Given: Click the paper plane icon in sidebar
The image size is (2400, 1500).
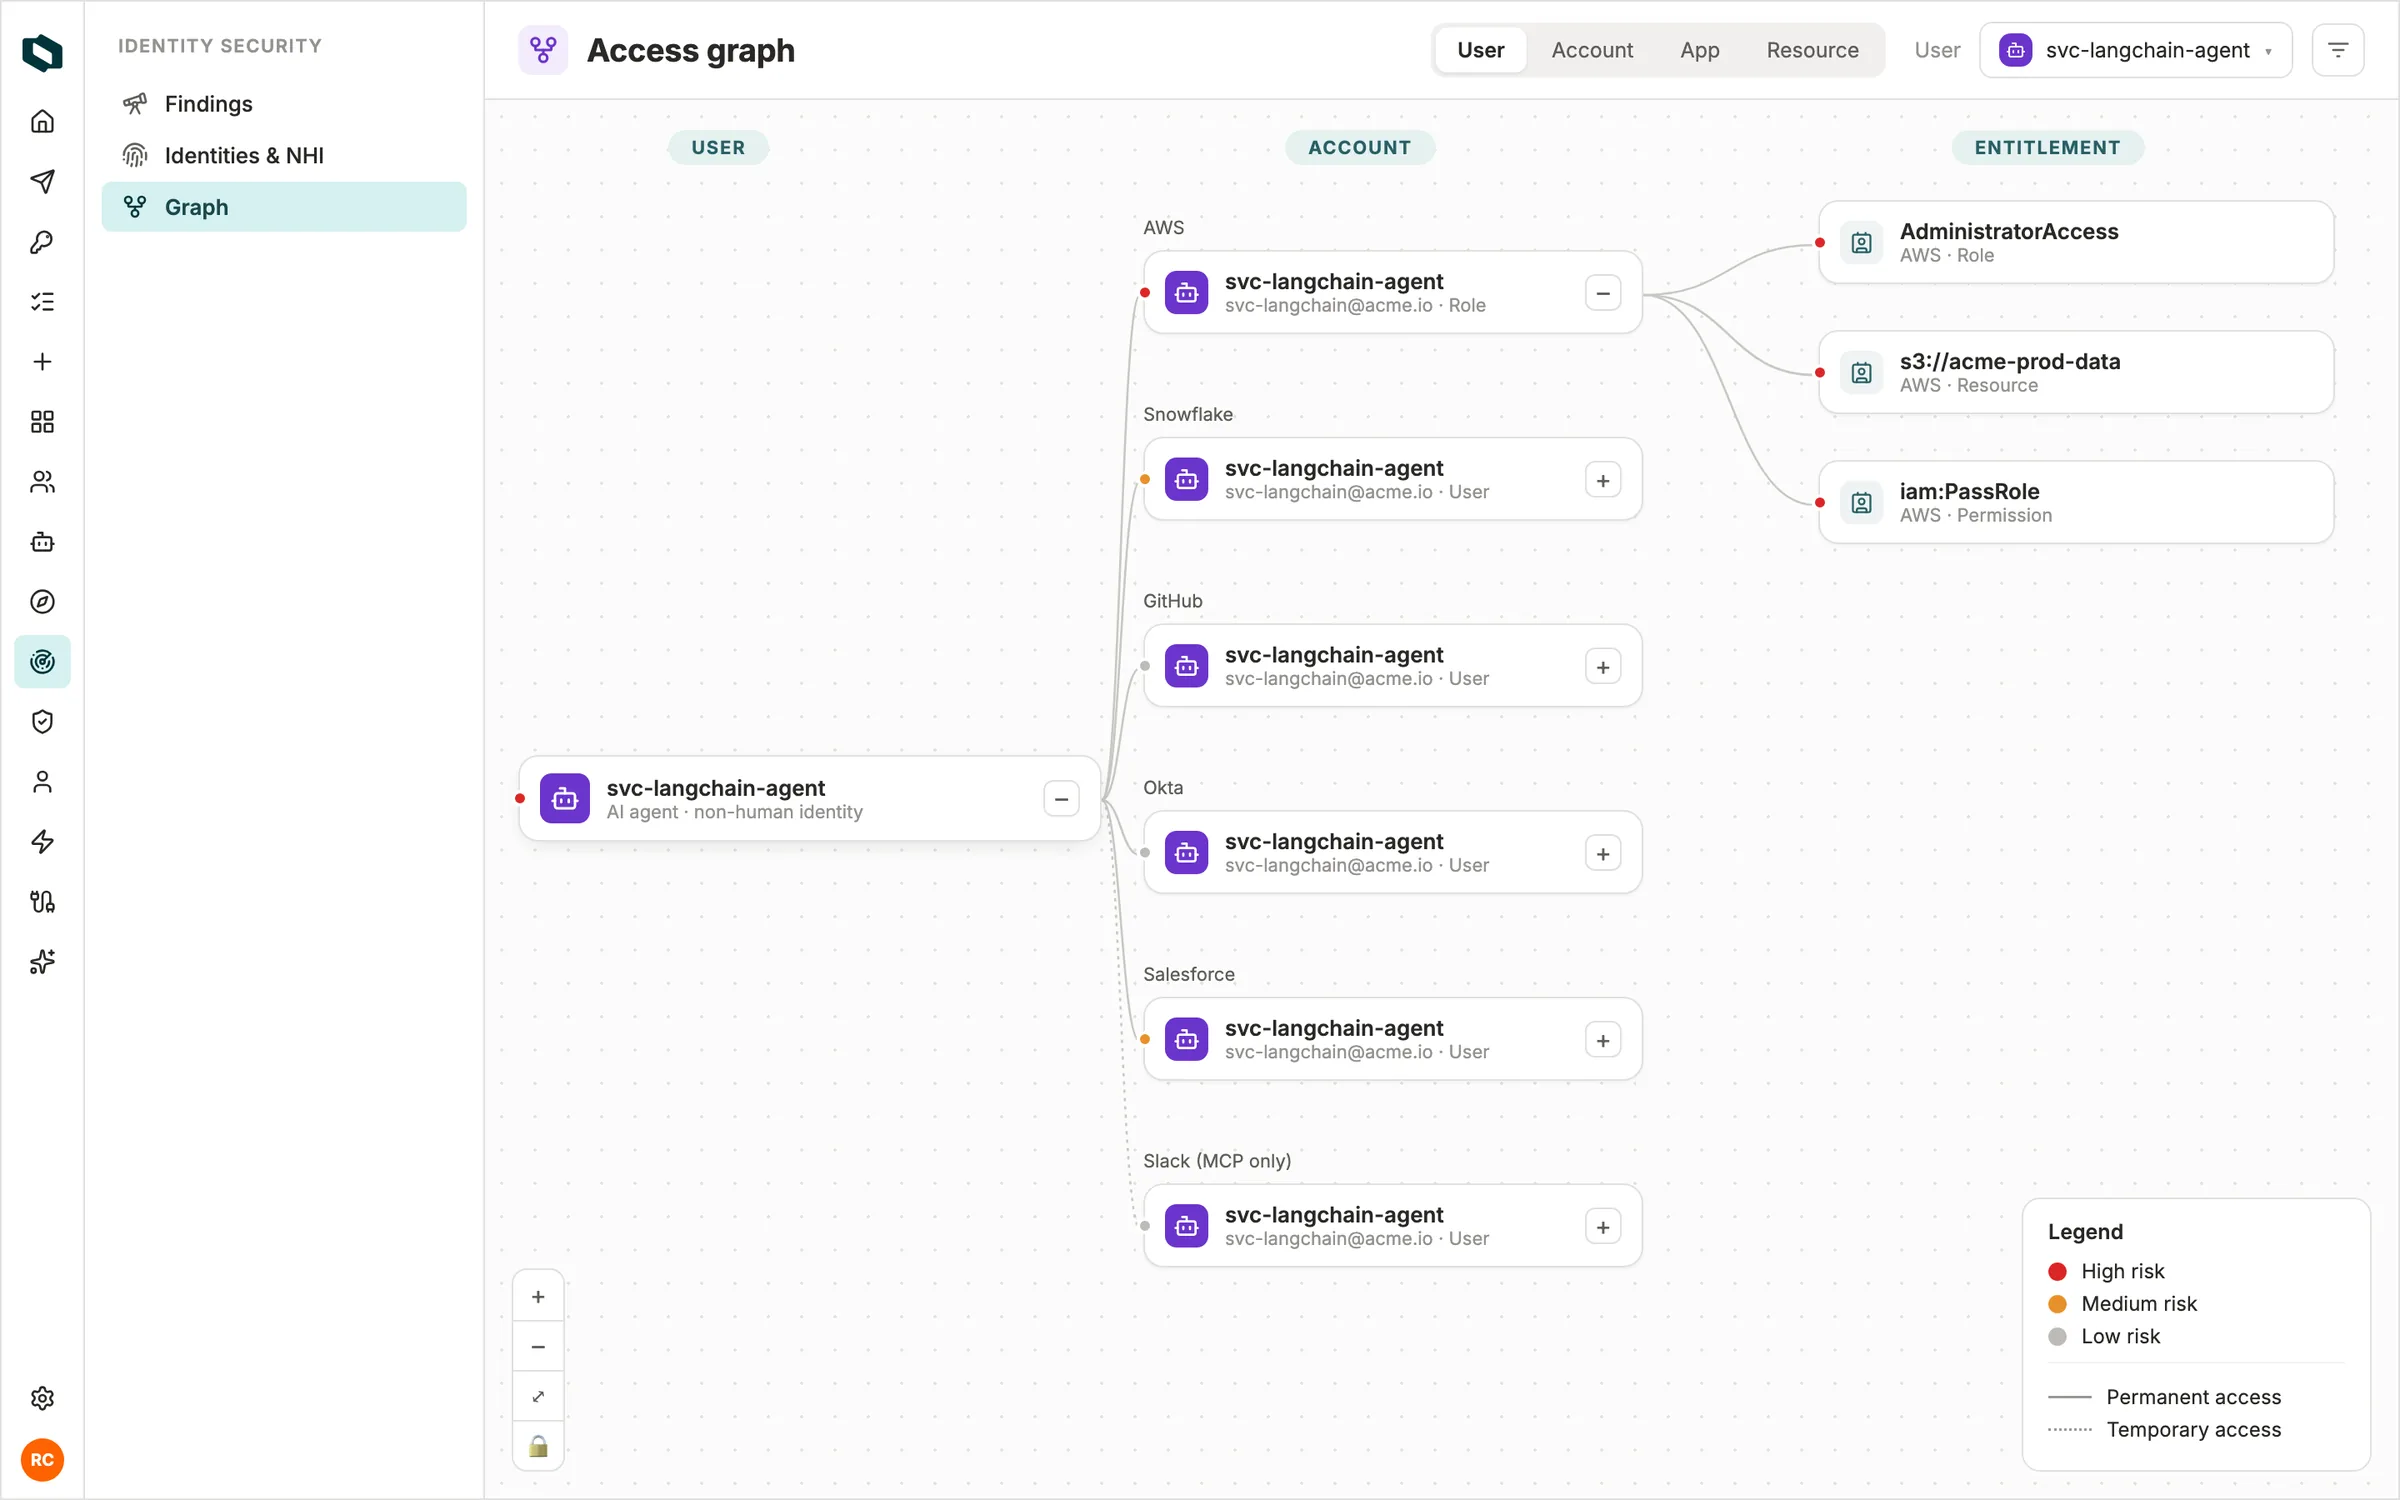Looking at the screenshot, I should click(42, 181).
